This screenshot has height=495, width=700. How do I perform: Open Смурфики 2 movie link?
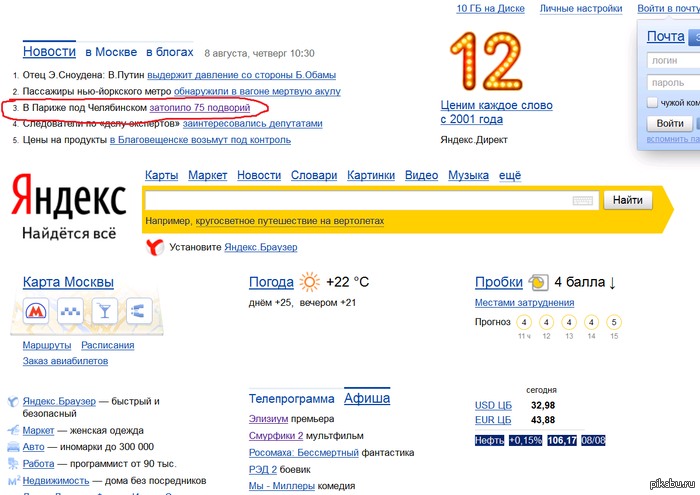[276, 436]
